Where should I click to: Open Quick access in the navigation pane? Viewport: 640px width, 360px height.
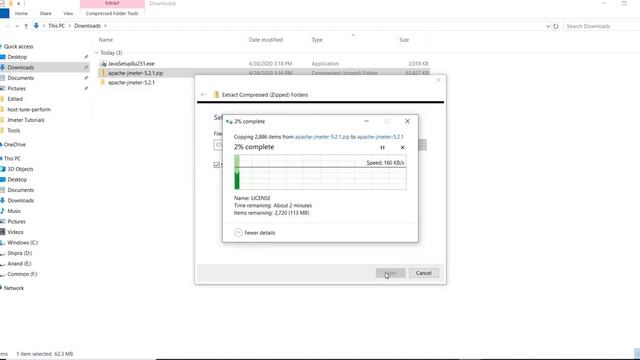point(18,47)
